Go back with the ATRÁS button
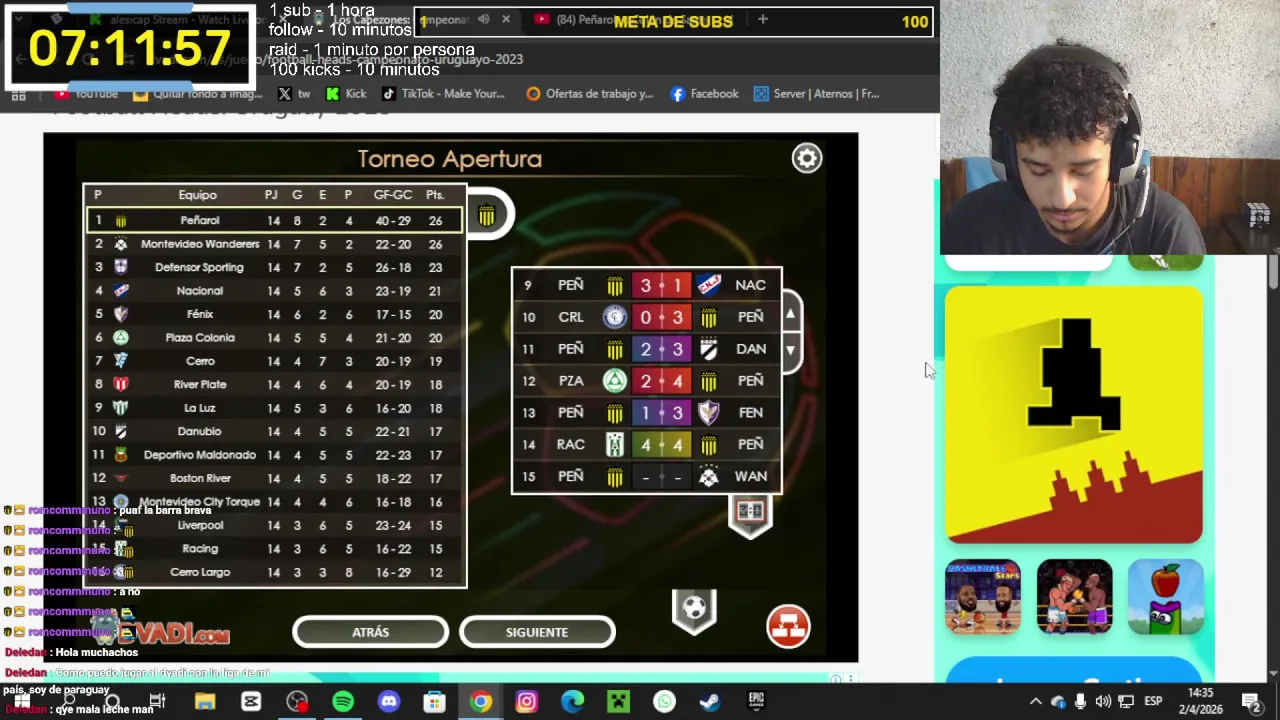Image resolution: width=1280 pixels, height=720 pixels. [x=370, y=632]
